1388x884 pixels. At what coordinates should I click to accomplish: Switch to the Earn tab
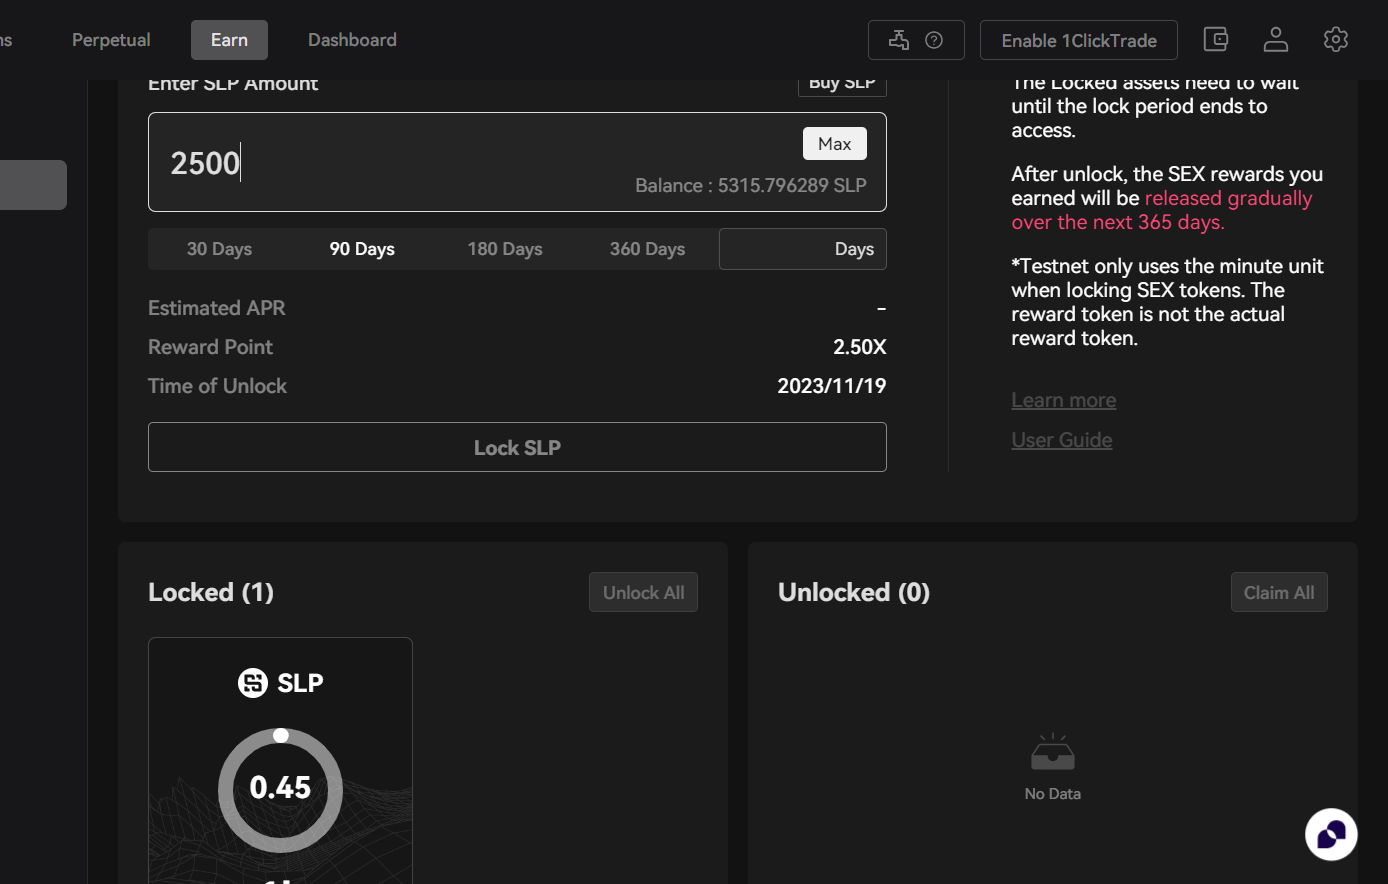pos(229,40)
